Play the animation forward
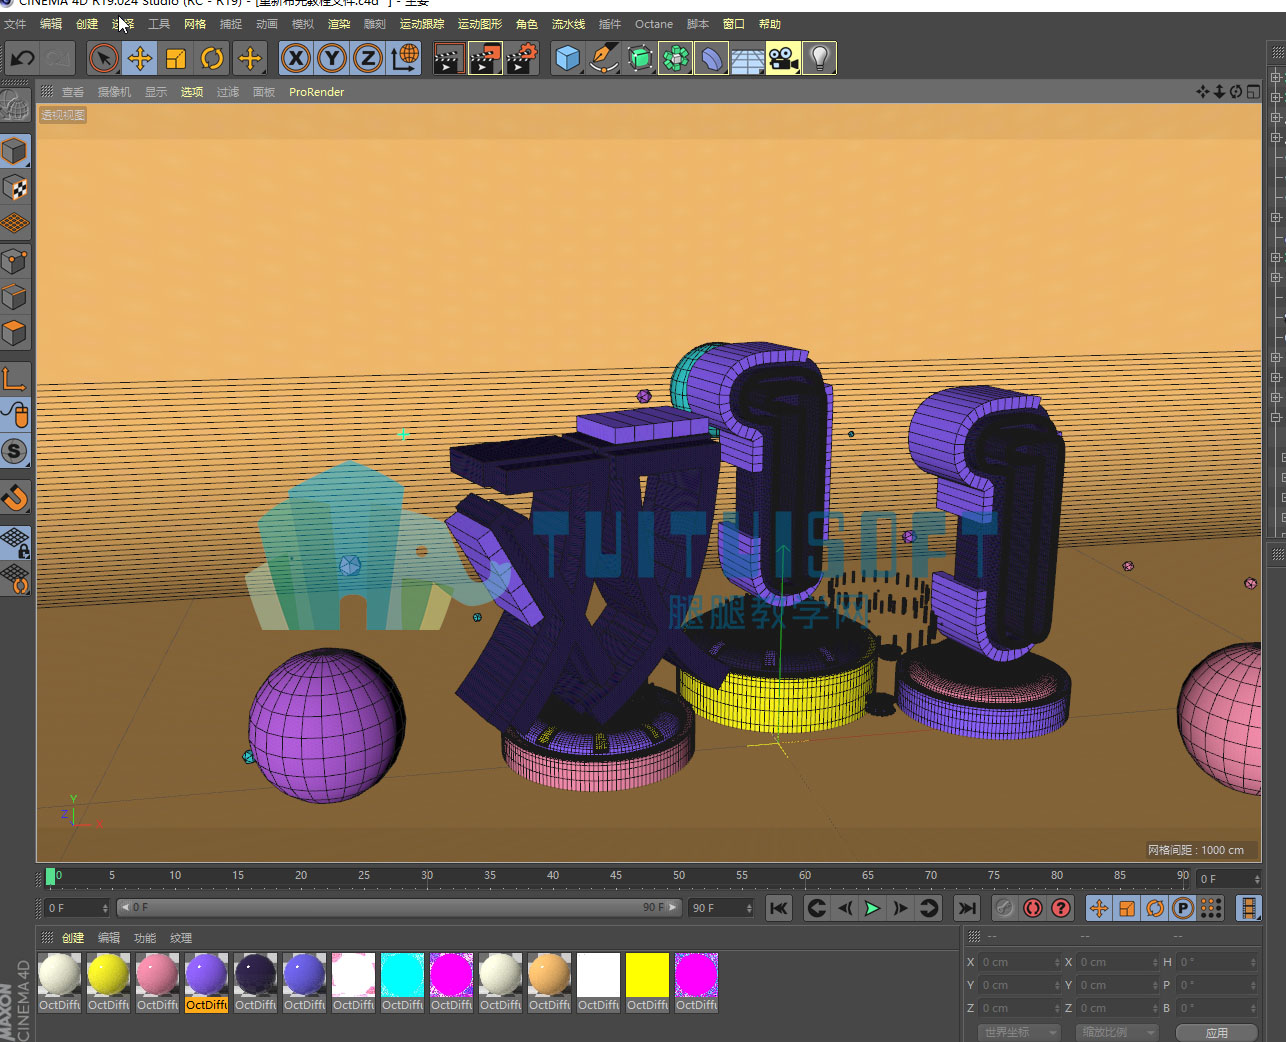The height and width of the screenshot is (1042, 1286). point(872,908)
